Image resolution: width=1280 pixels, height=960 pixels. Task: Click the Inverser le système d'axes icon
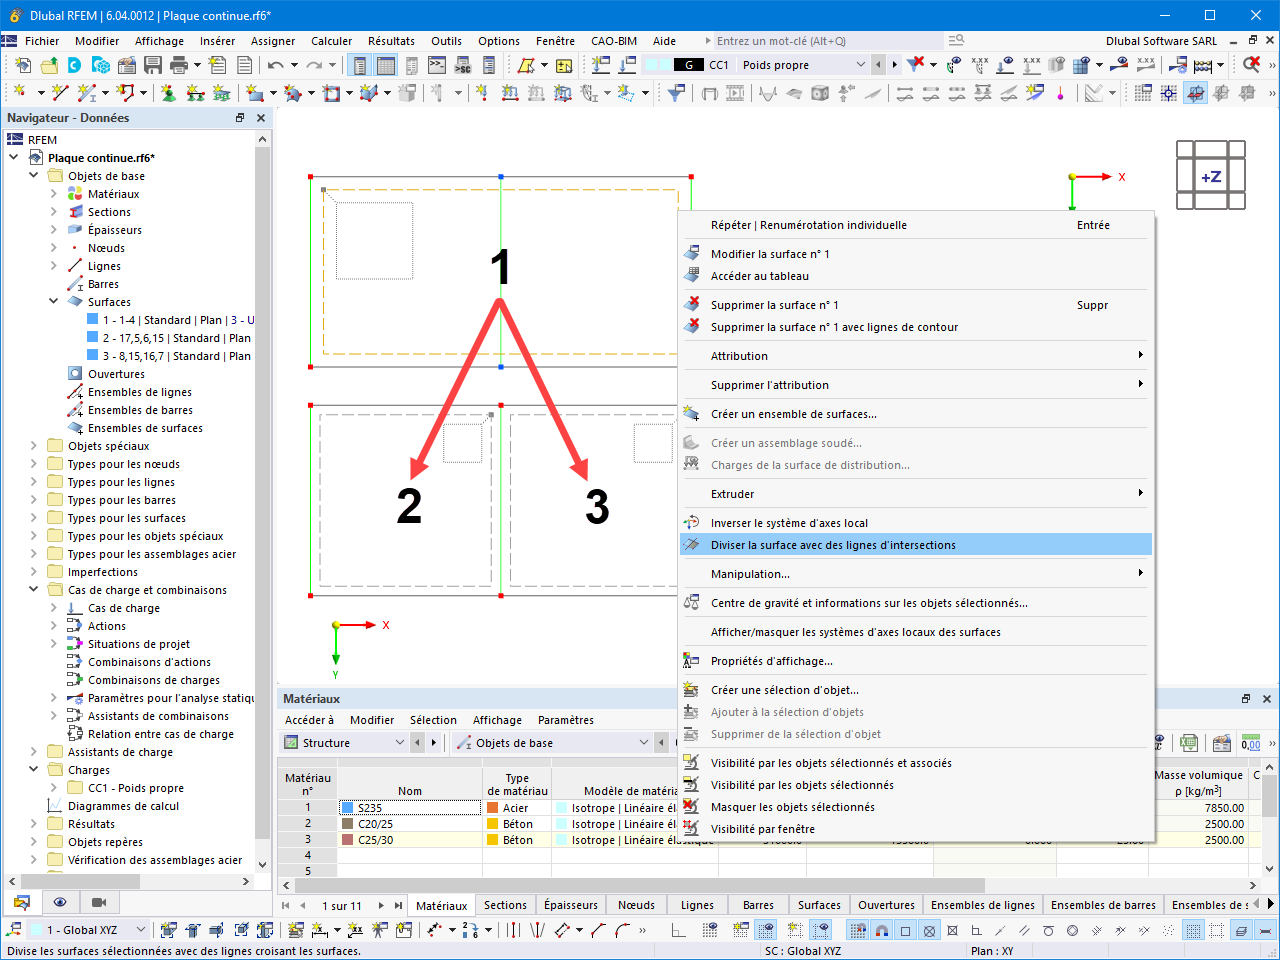tap(691, 523)
